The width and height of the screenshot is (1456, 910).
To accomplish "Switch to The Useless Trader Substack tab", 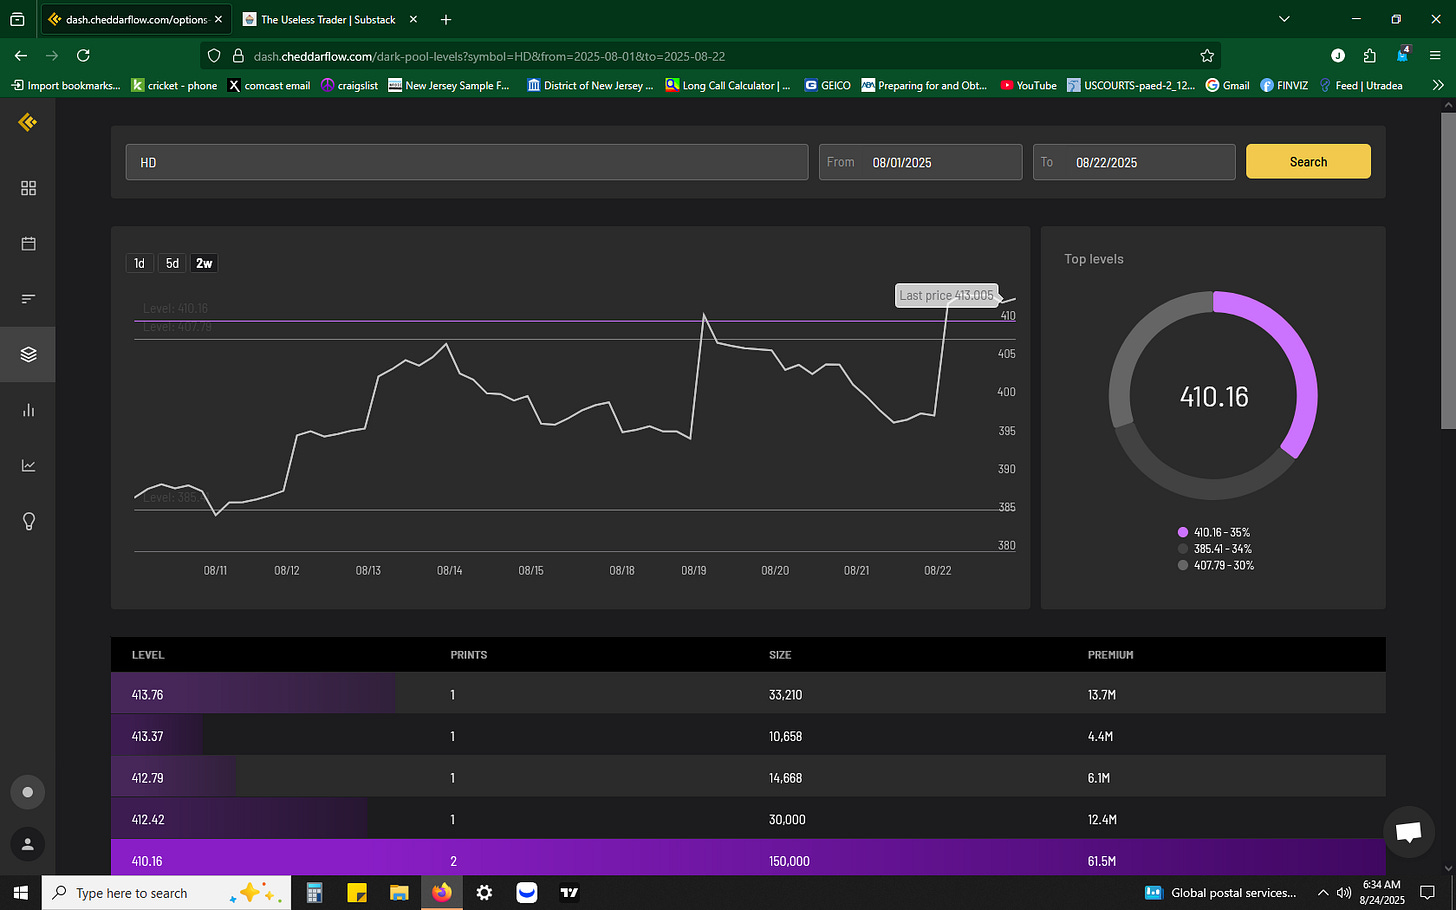I will [x=329, y=19].
